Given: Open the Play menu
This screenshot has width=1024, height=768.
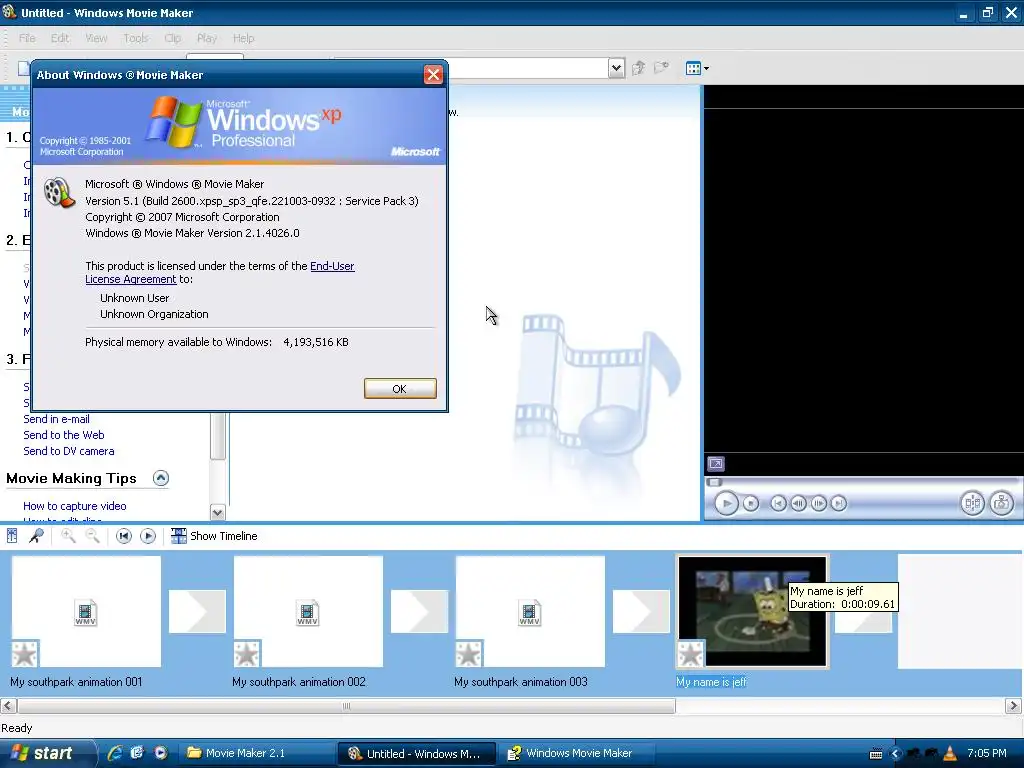Looking at the screenshot, I should pyautogui.click(x=206, y=38).
